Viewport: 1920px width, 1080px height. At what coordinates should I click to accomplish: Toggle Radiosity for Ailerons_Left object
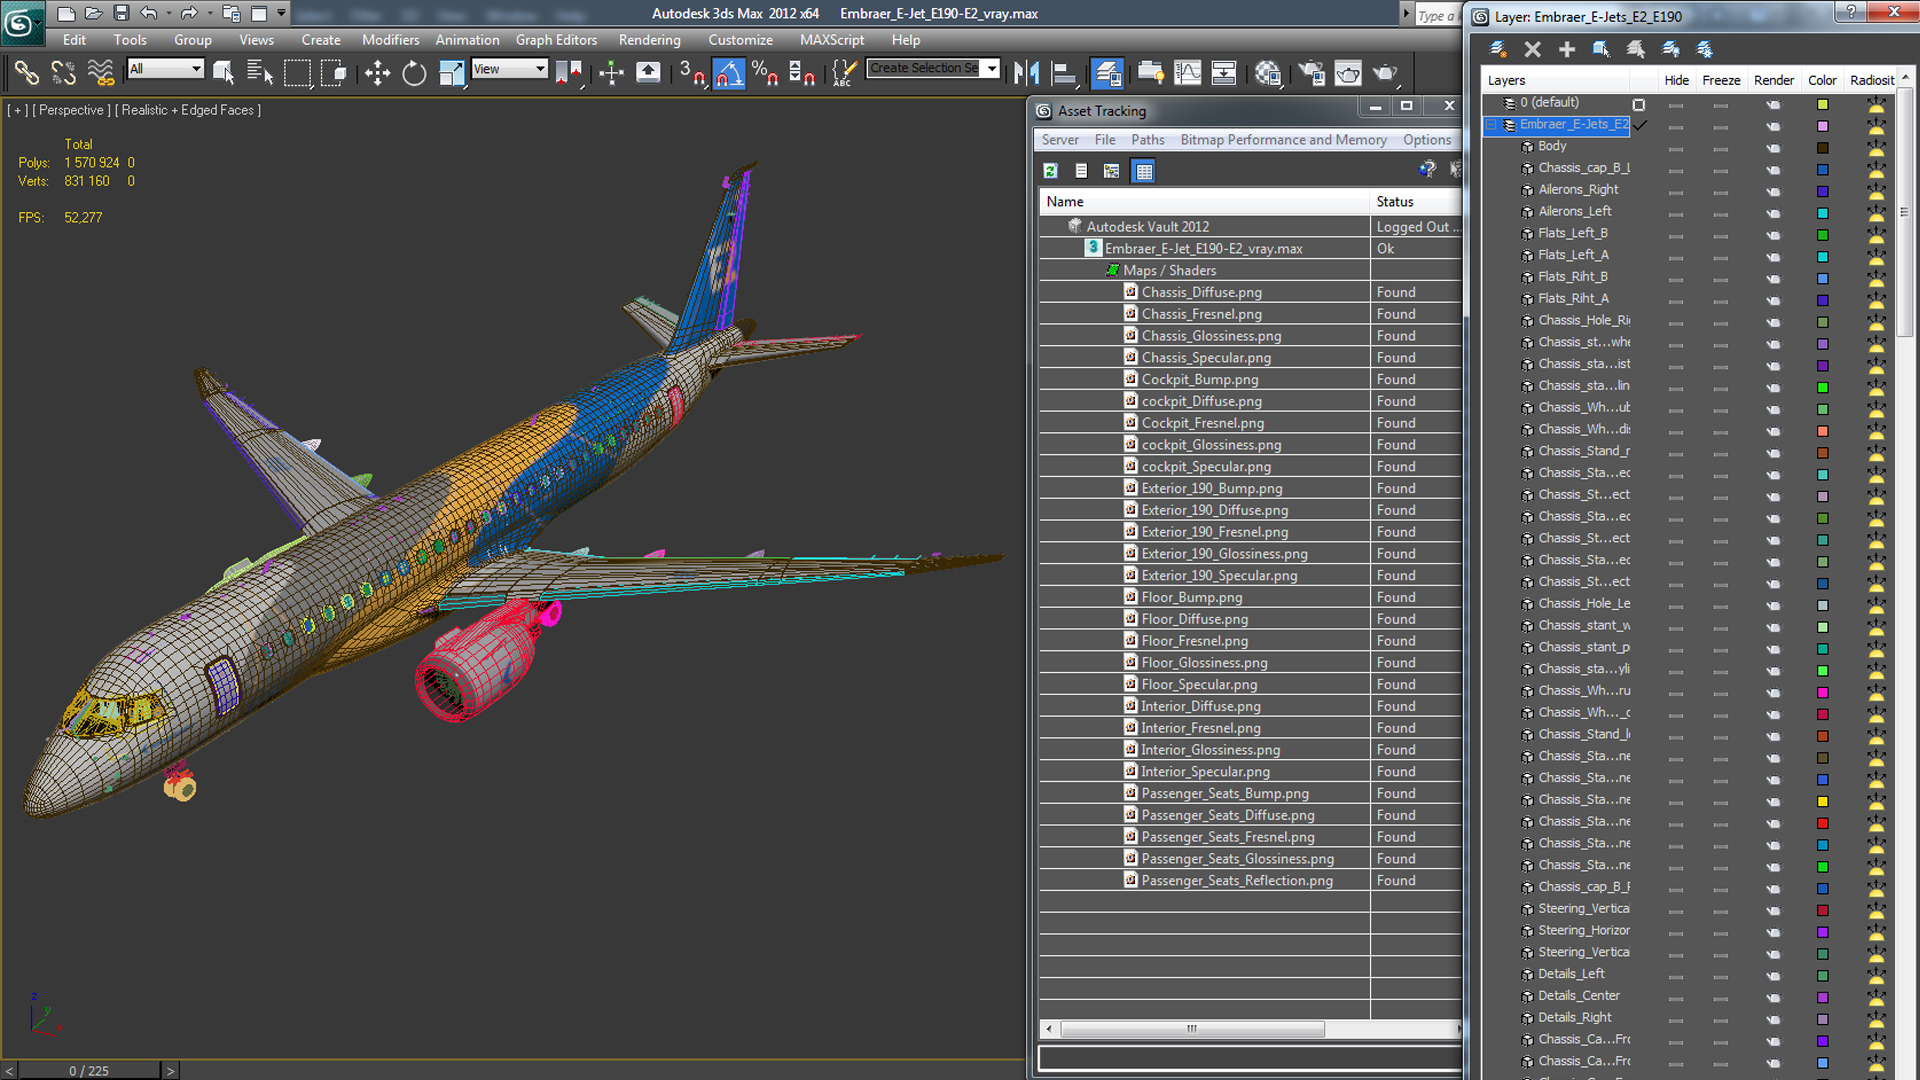click(1876, 213)
